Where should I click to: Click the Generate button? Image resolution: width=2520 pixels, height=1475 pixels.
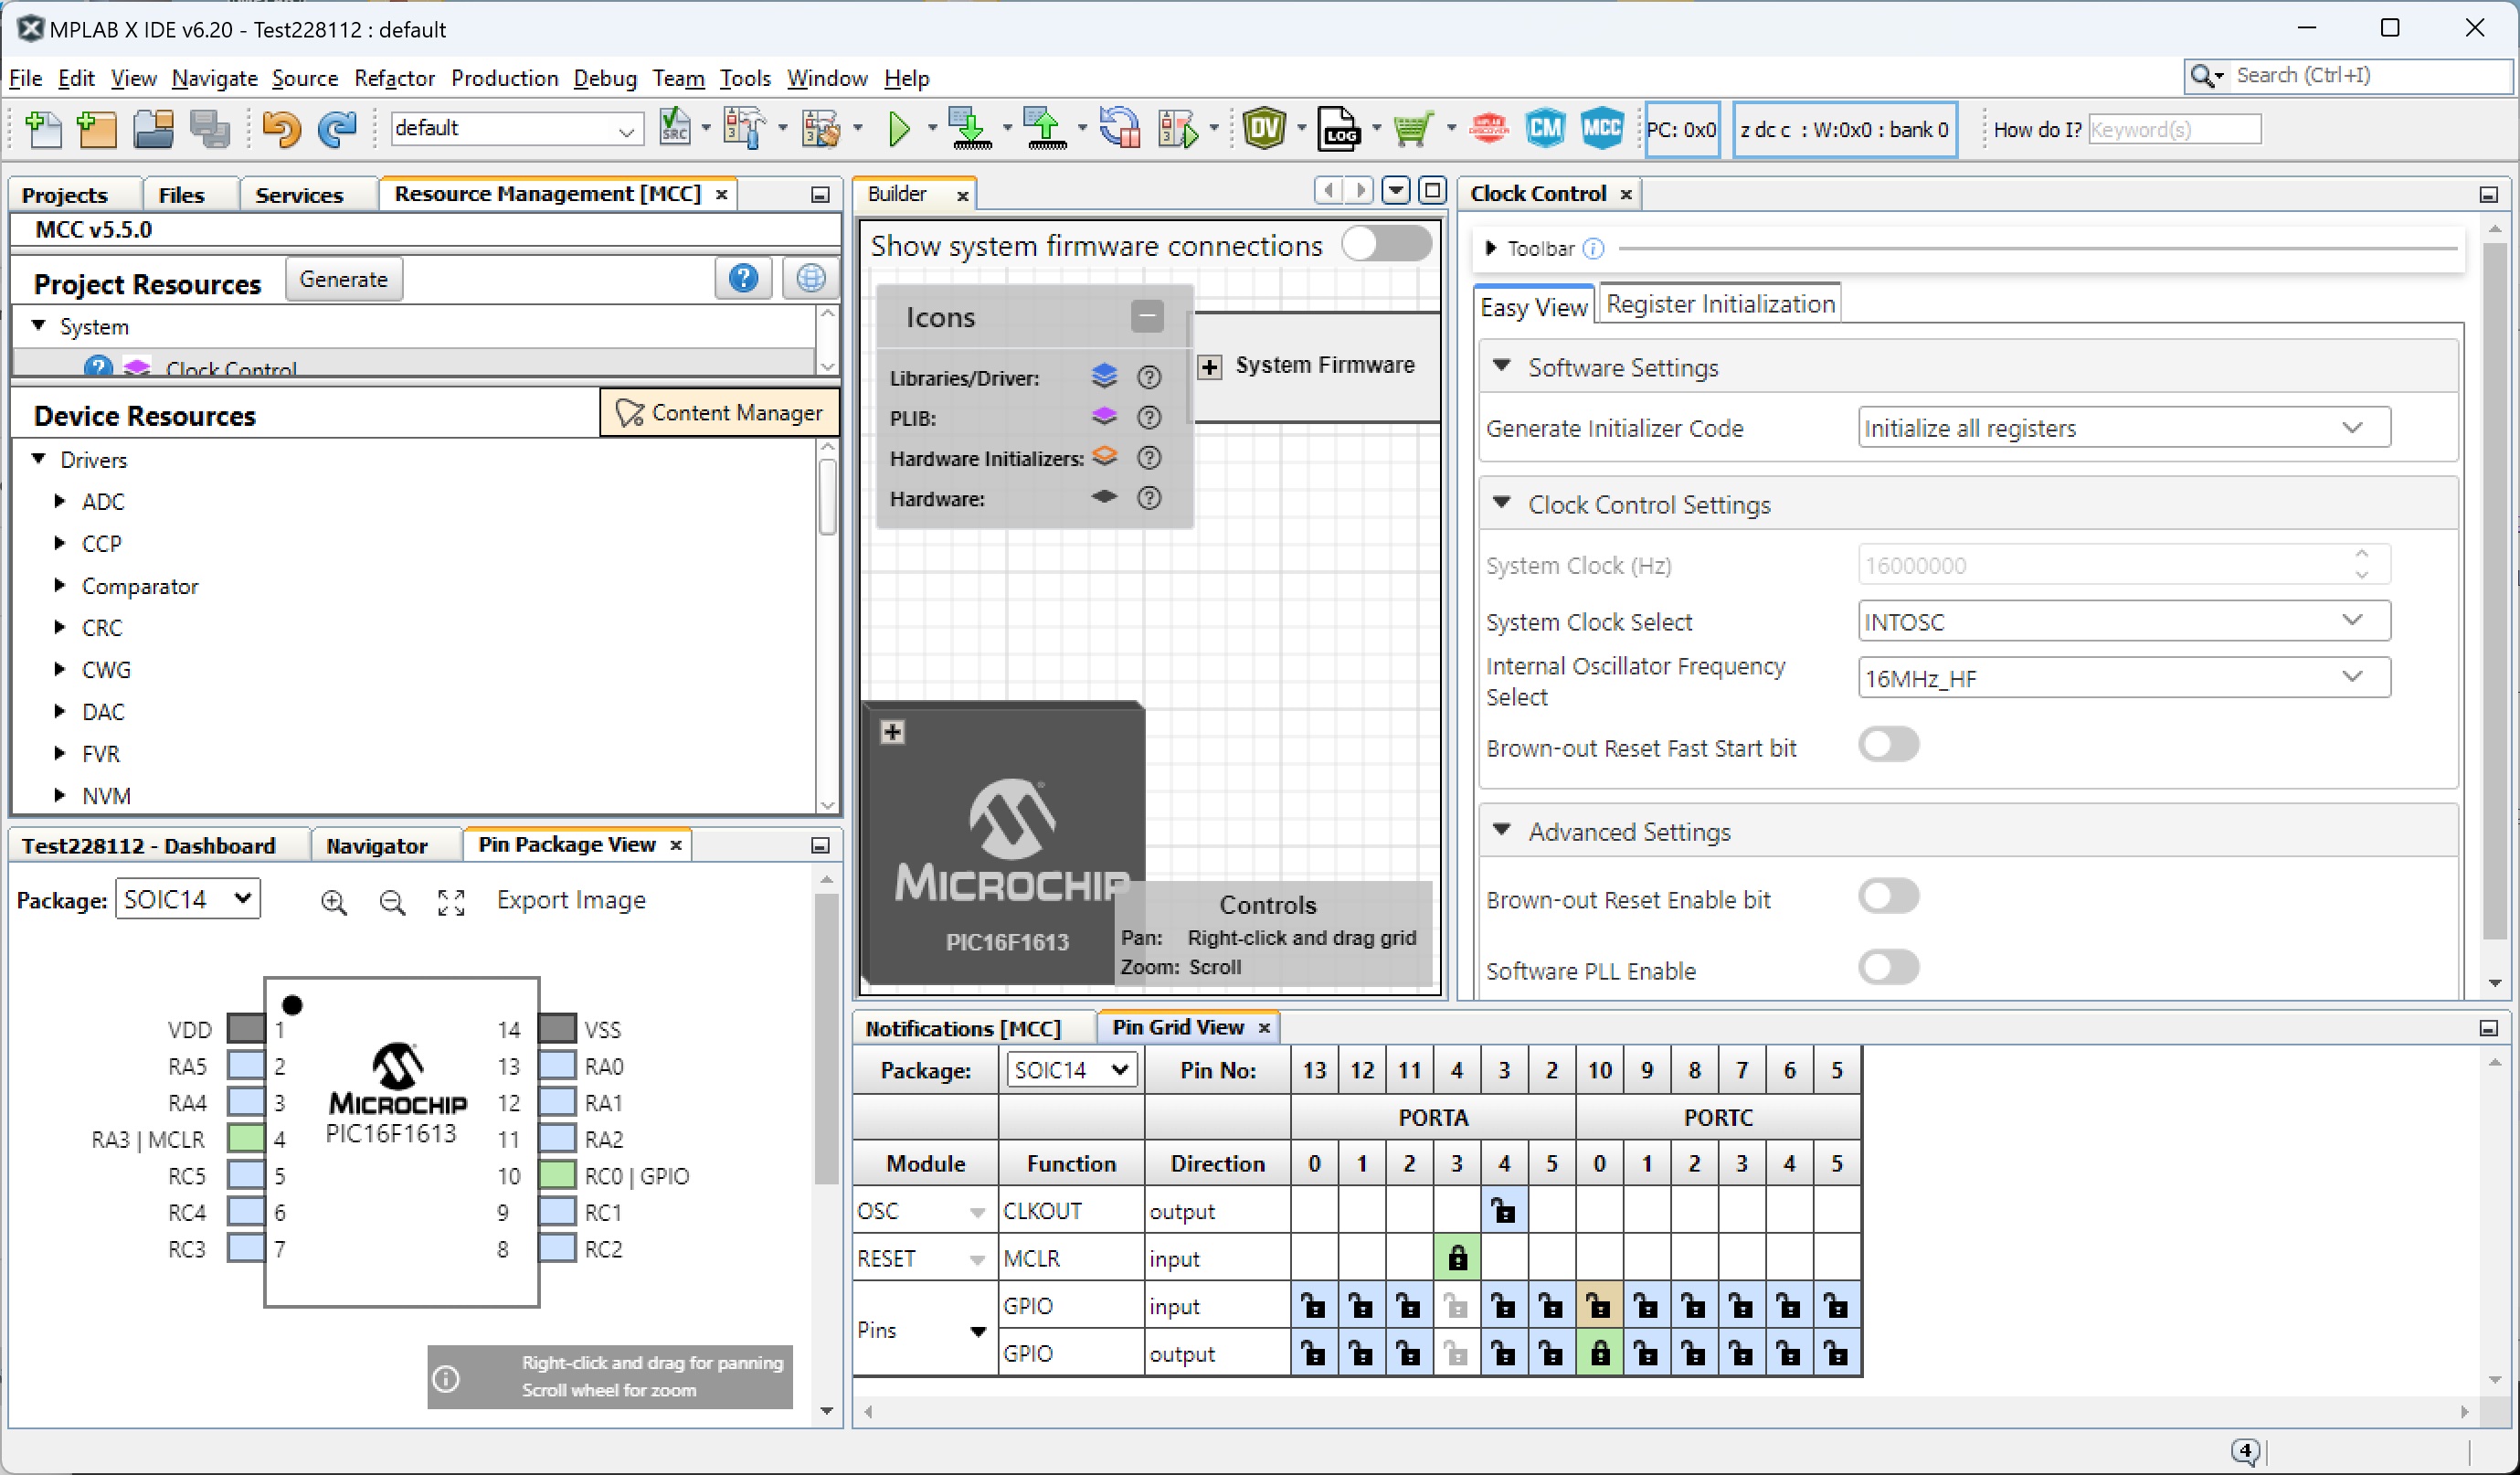click(x=343, y=279)
